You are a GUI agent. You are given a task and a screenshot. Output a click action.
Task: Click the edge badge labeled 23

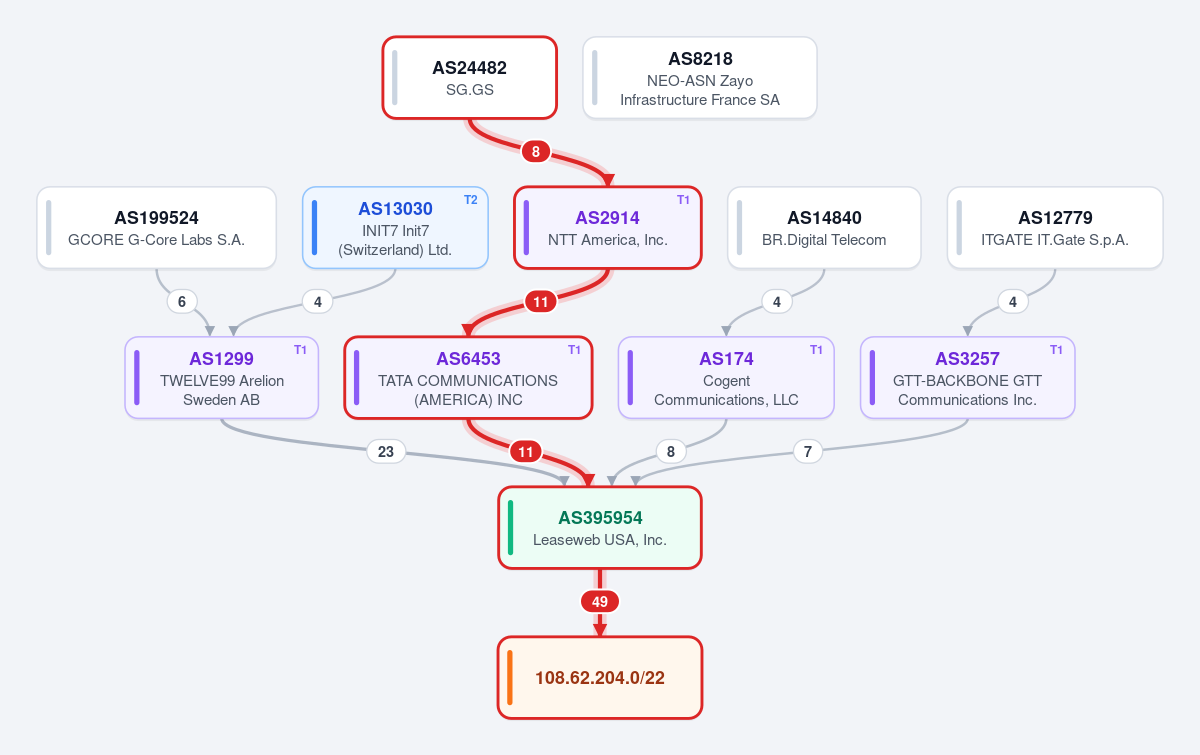point(386,452)
